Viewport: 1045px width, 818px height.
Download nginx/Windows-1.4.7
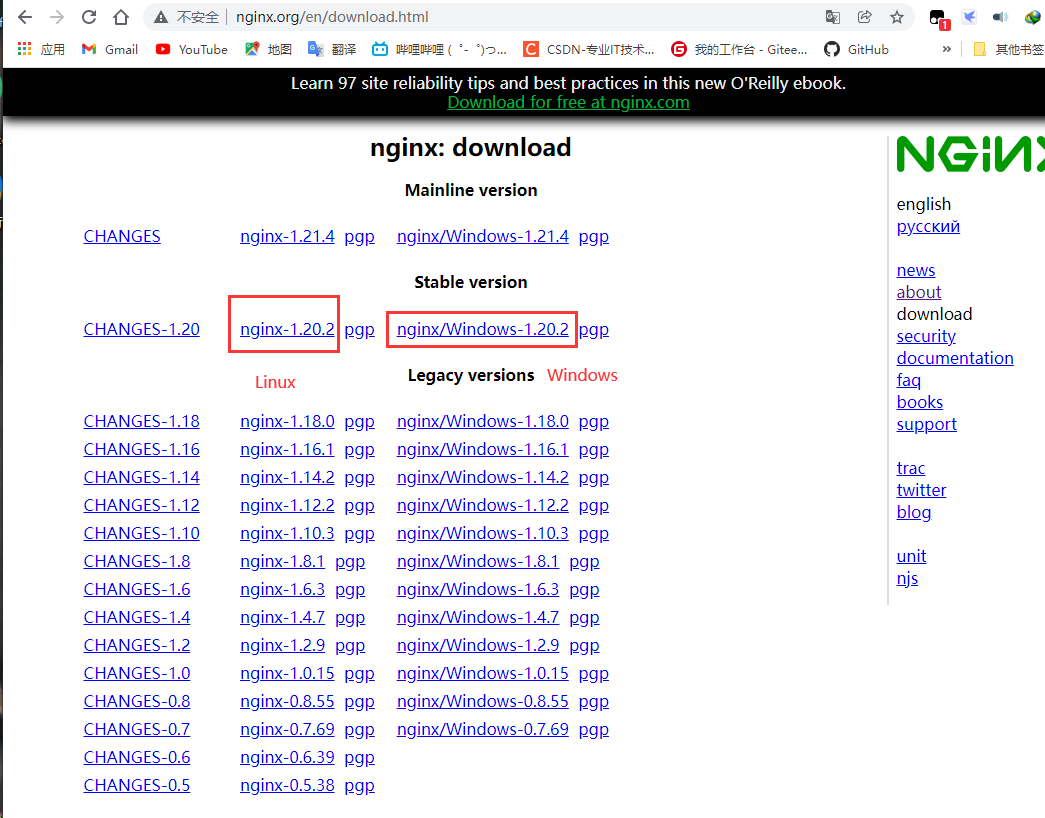(478, 617)
